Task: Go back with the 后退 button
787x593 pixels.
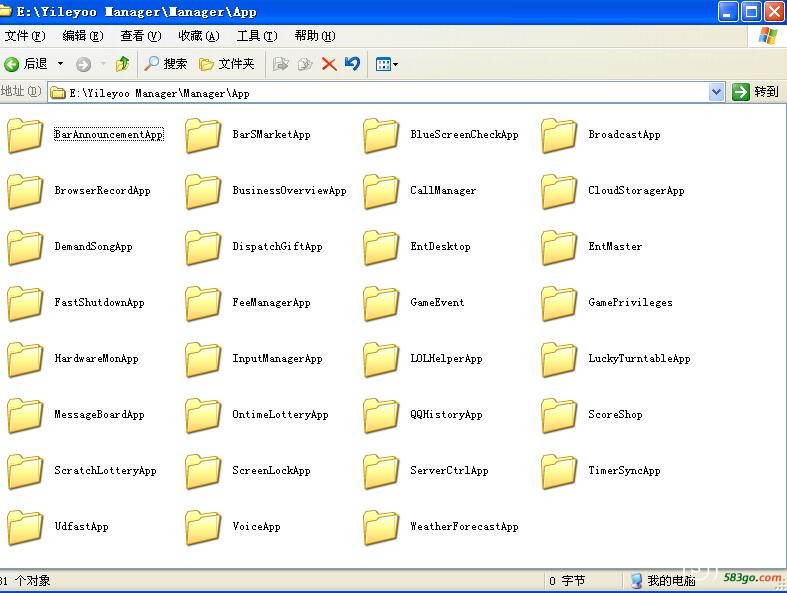Action: (26, 64)
